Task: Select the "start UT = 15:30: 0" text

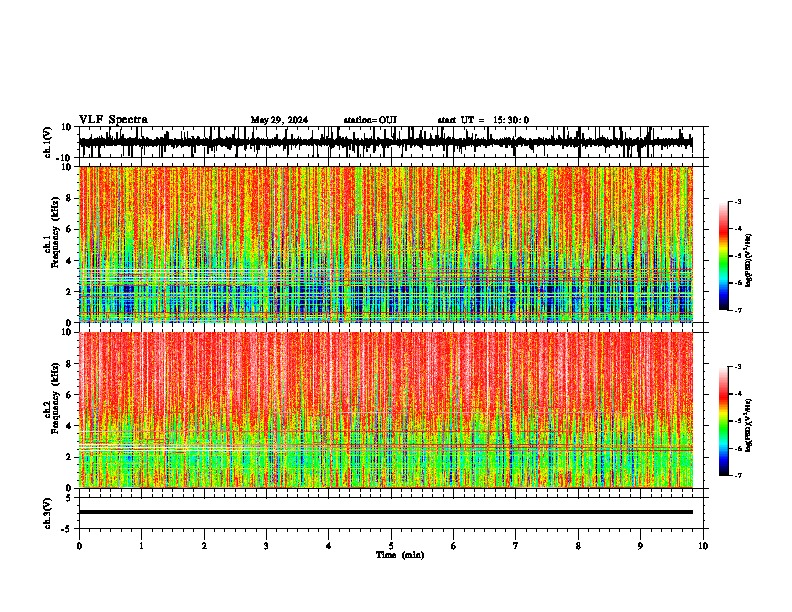Action: [x=483, y=120]
